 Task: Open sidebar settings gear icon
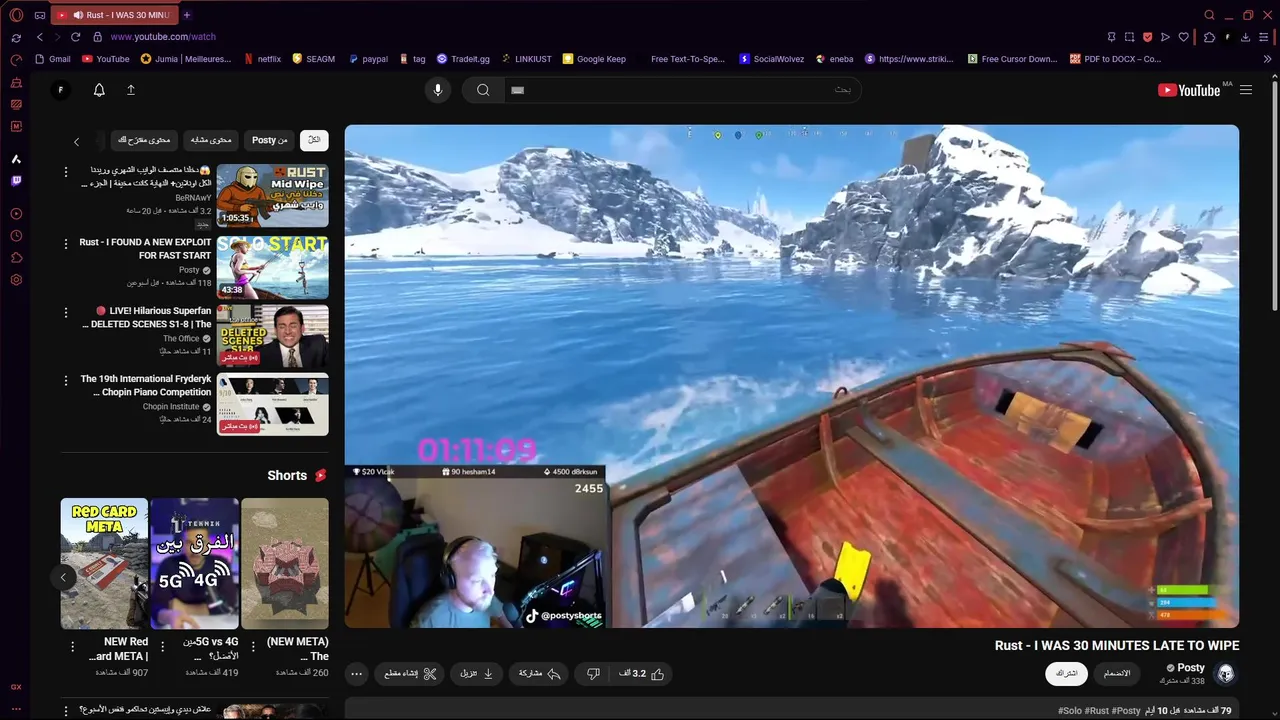16,280
